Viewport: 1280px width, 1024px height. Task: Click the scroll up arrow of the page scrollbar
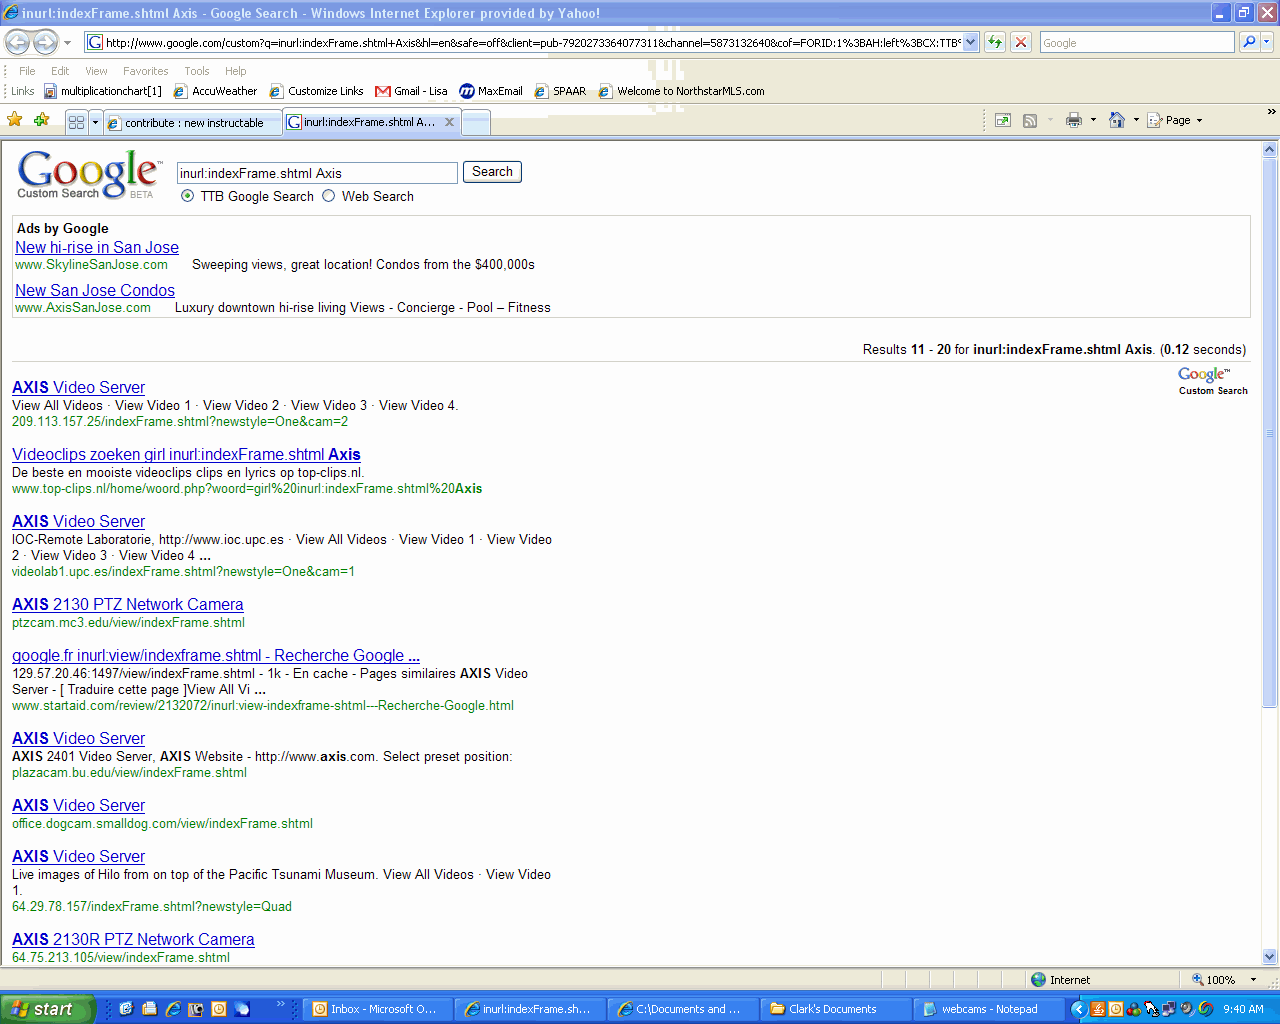1270,150
